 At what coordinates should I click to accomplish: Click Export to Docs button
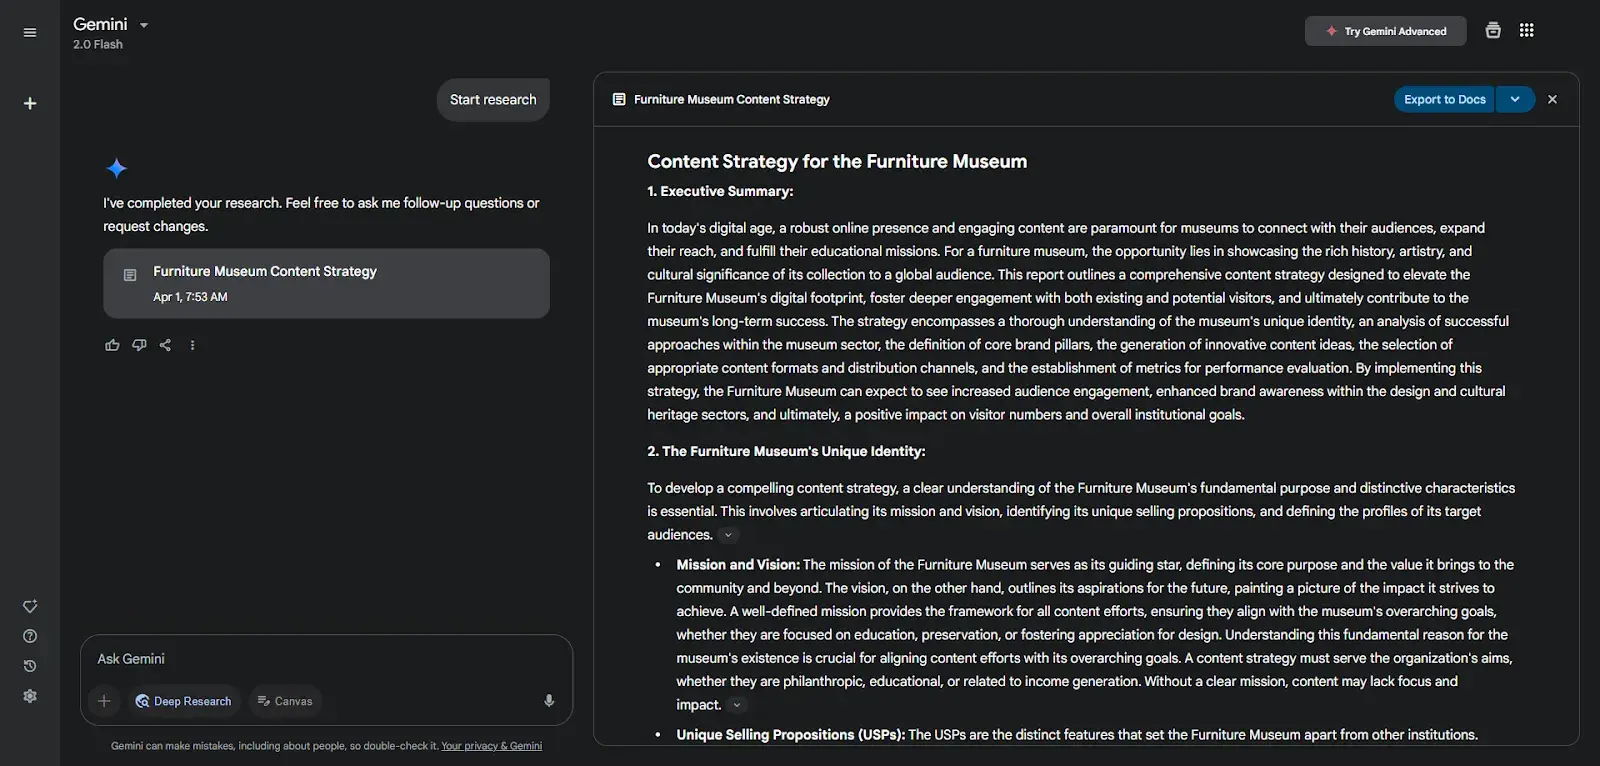(x=1444, y=99)
